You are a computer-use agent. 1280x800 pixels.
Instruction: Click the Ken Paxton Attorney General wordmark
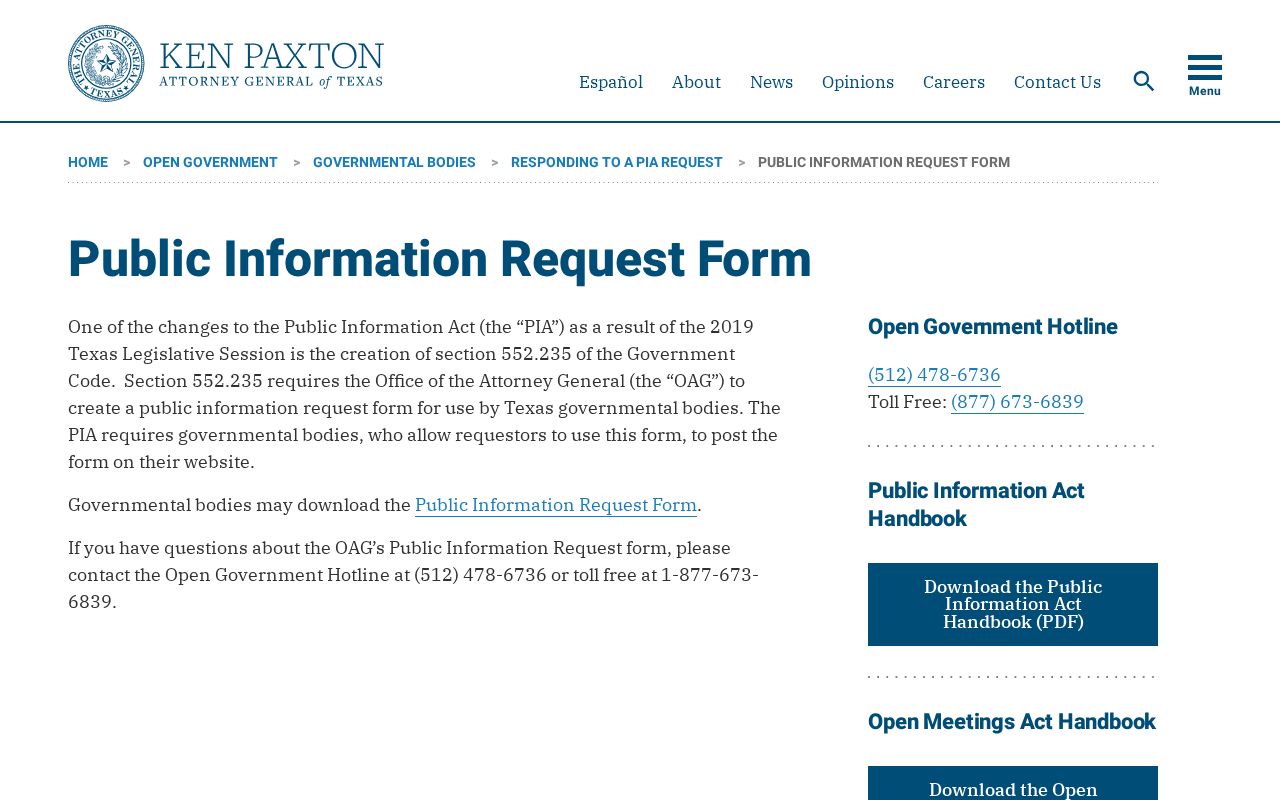tap(271, 65)
